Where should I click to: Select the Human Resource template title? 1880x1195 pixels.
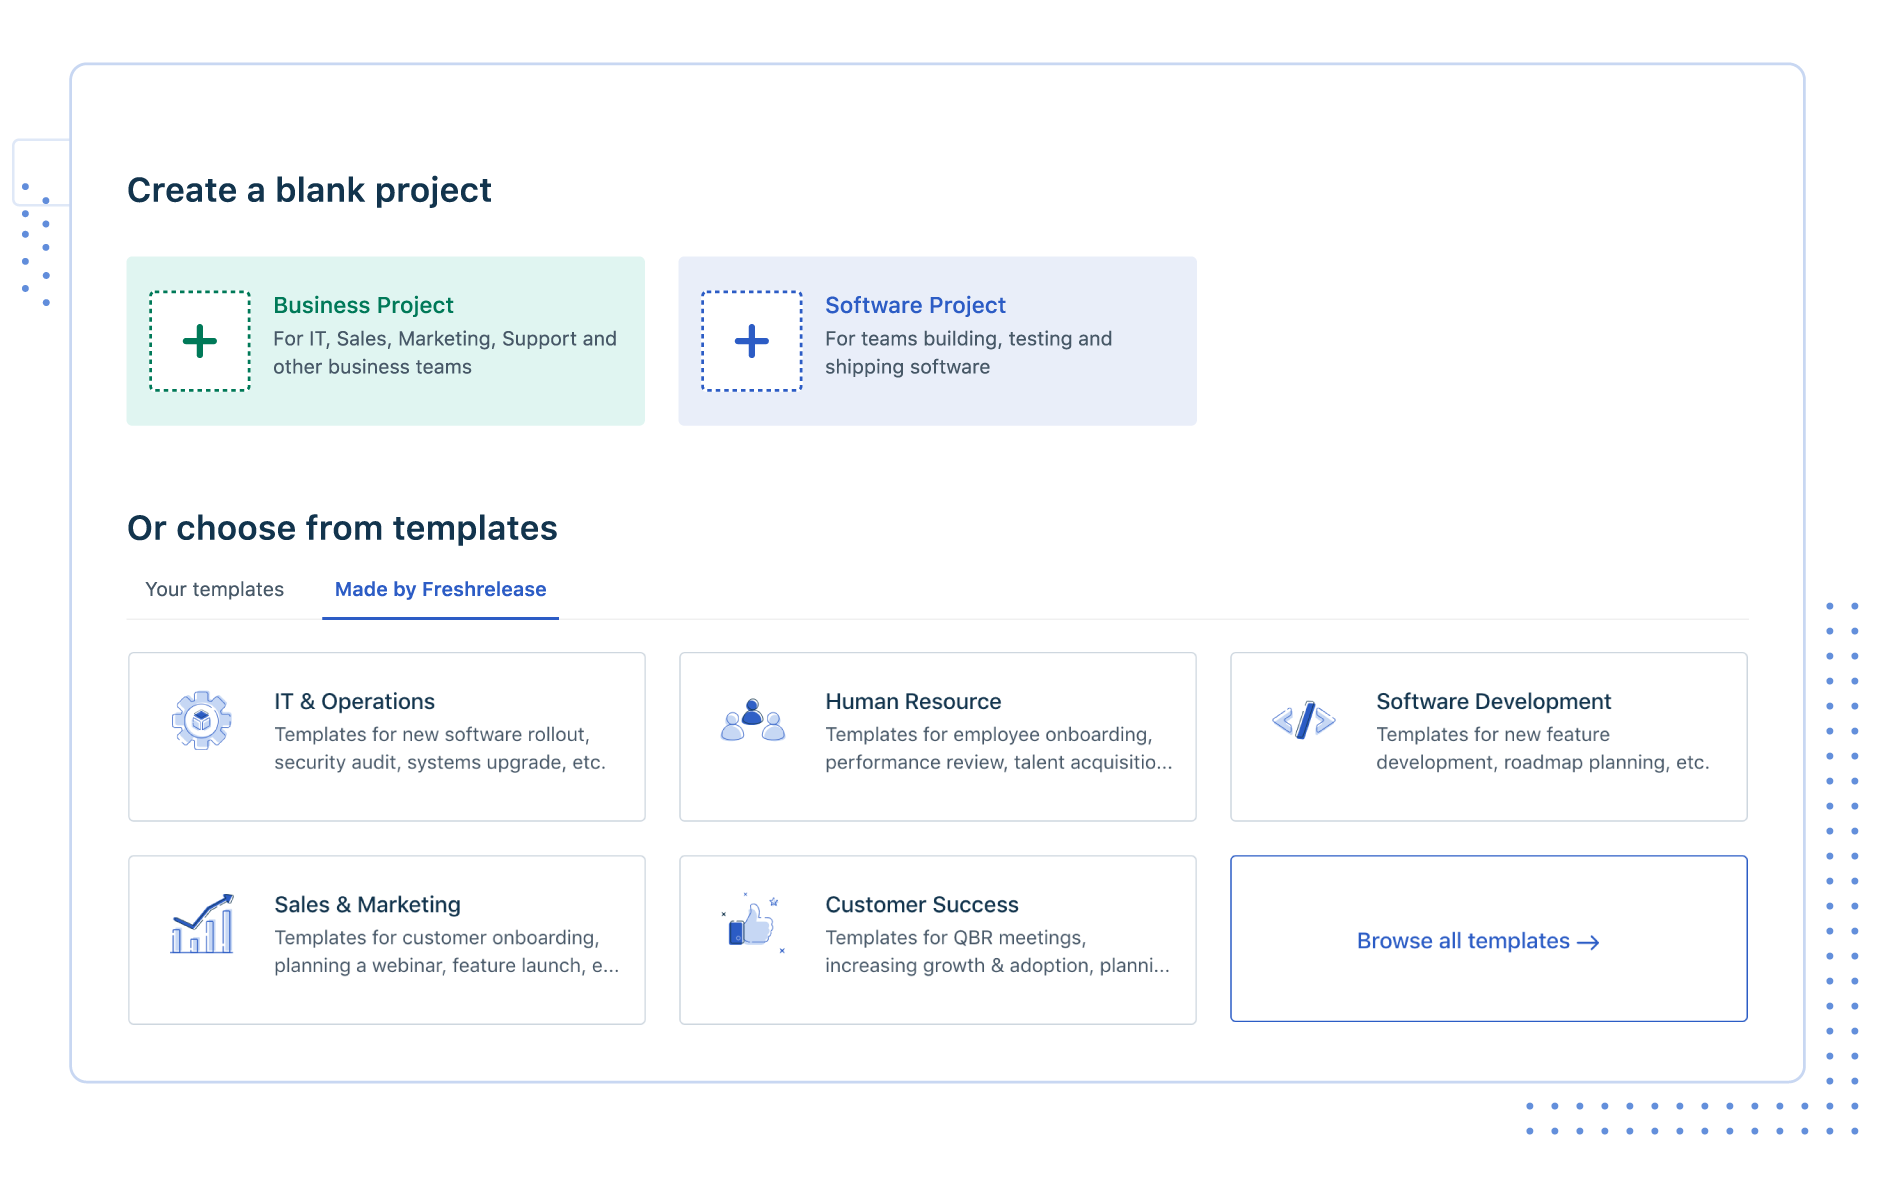(x=913, y=701)
